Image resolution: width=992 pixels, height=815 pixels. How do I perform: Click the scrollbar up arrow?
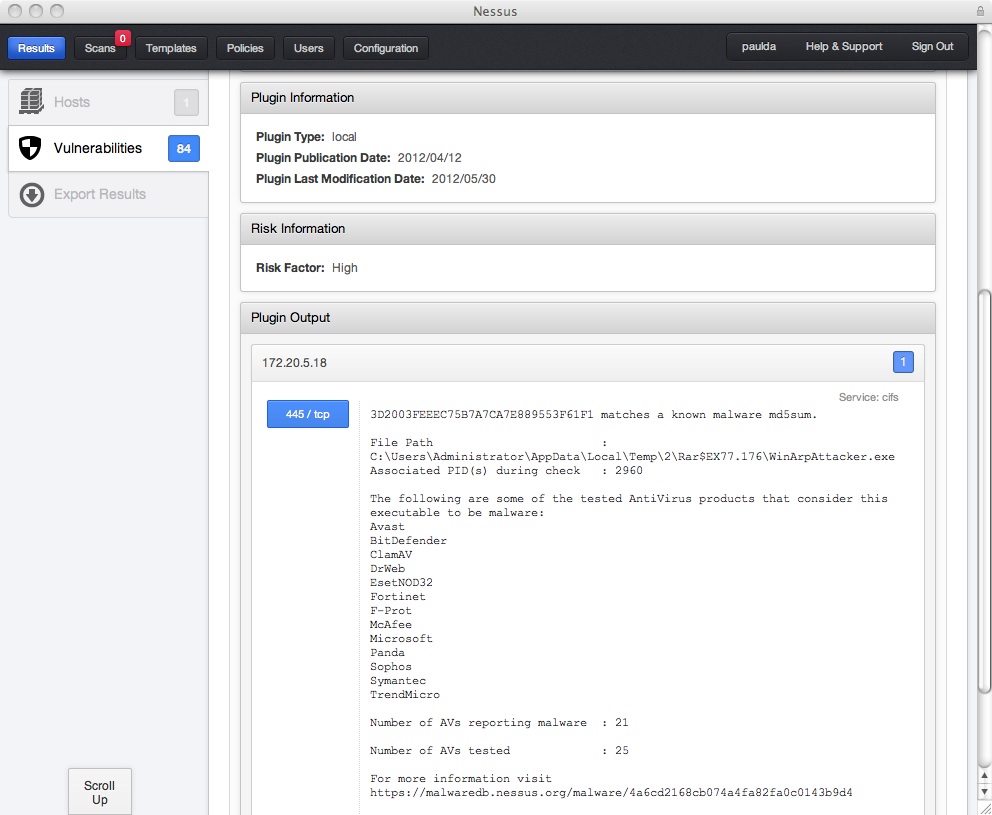(x=985, y=776)
